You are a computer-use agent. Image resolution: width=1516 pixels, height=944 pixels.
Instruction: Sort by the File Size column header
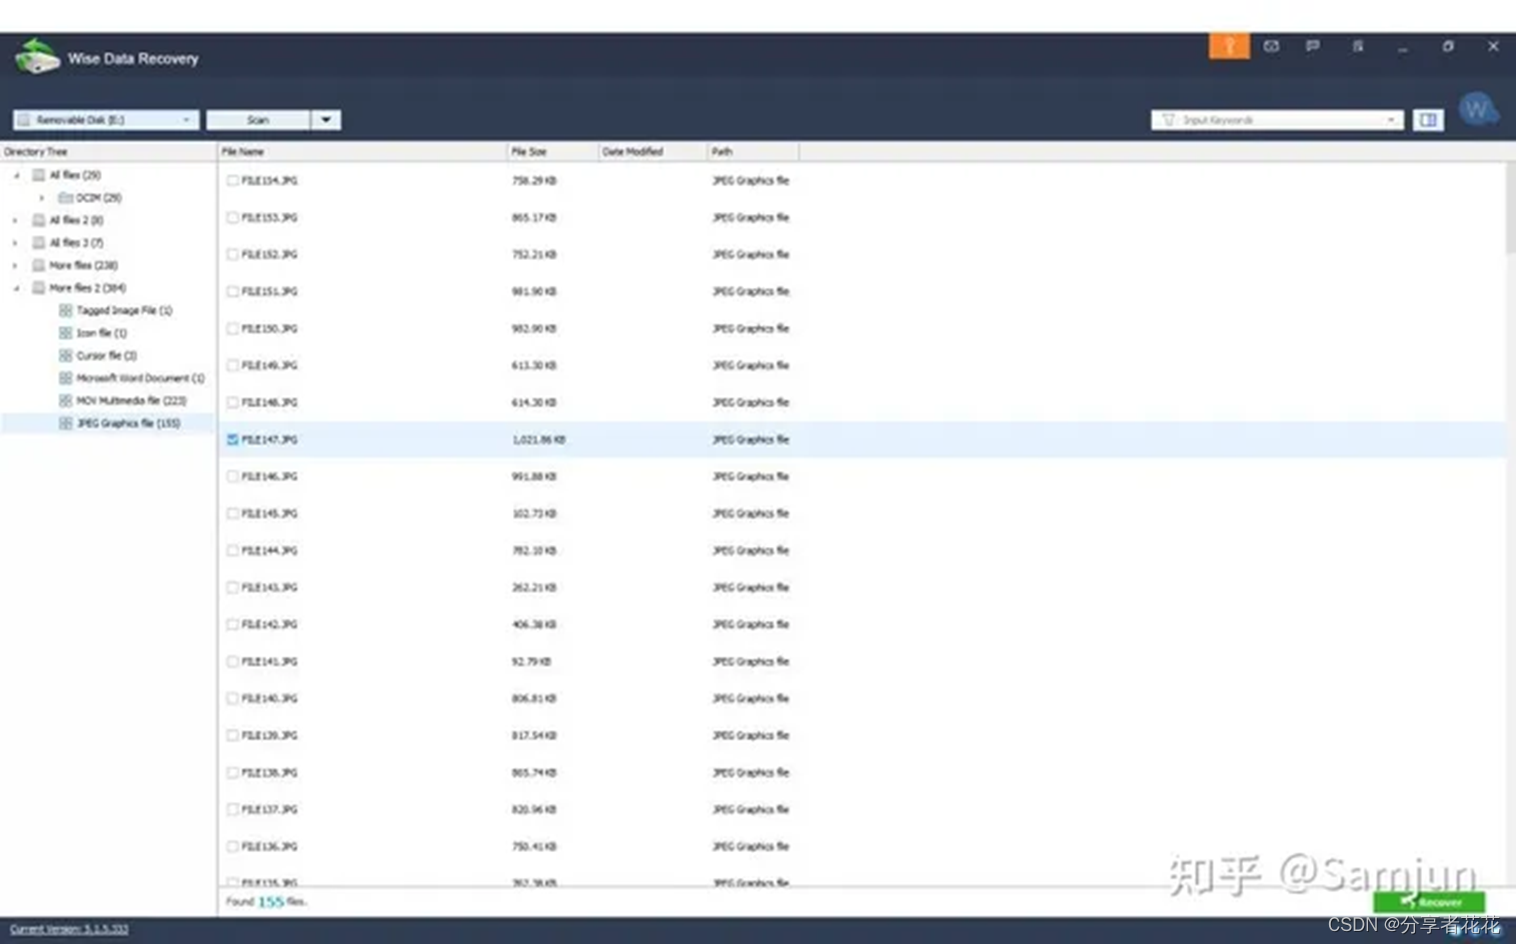[x=553, y=152]
